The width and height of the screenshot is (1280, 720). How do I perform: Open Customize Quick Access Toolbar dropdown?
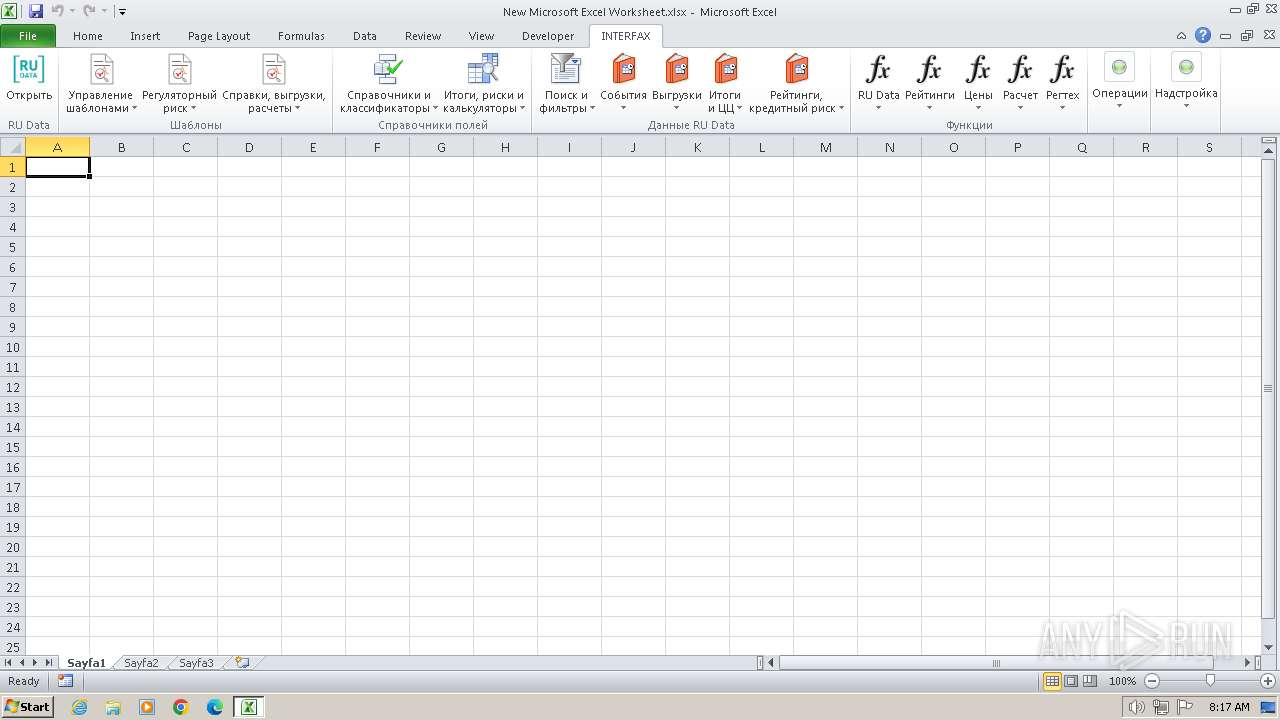(x=122, y=12)
